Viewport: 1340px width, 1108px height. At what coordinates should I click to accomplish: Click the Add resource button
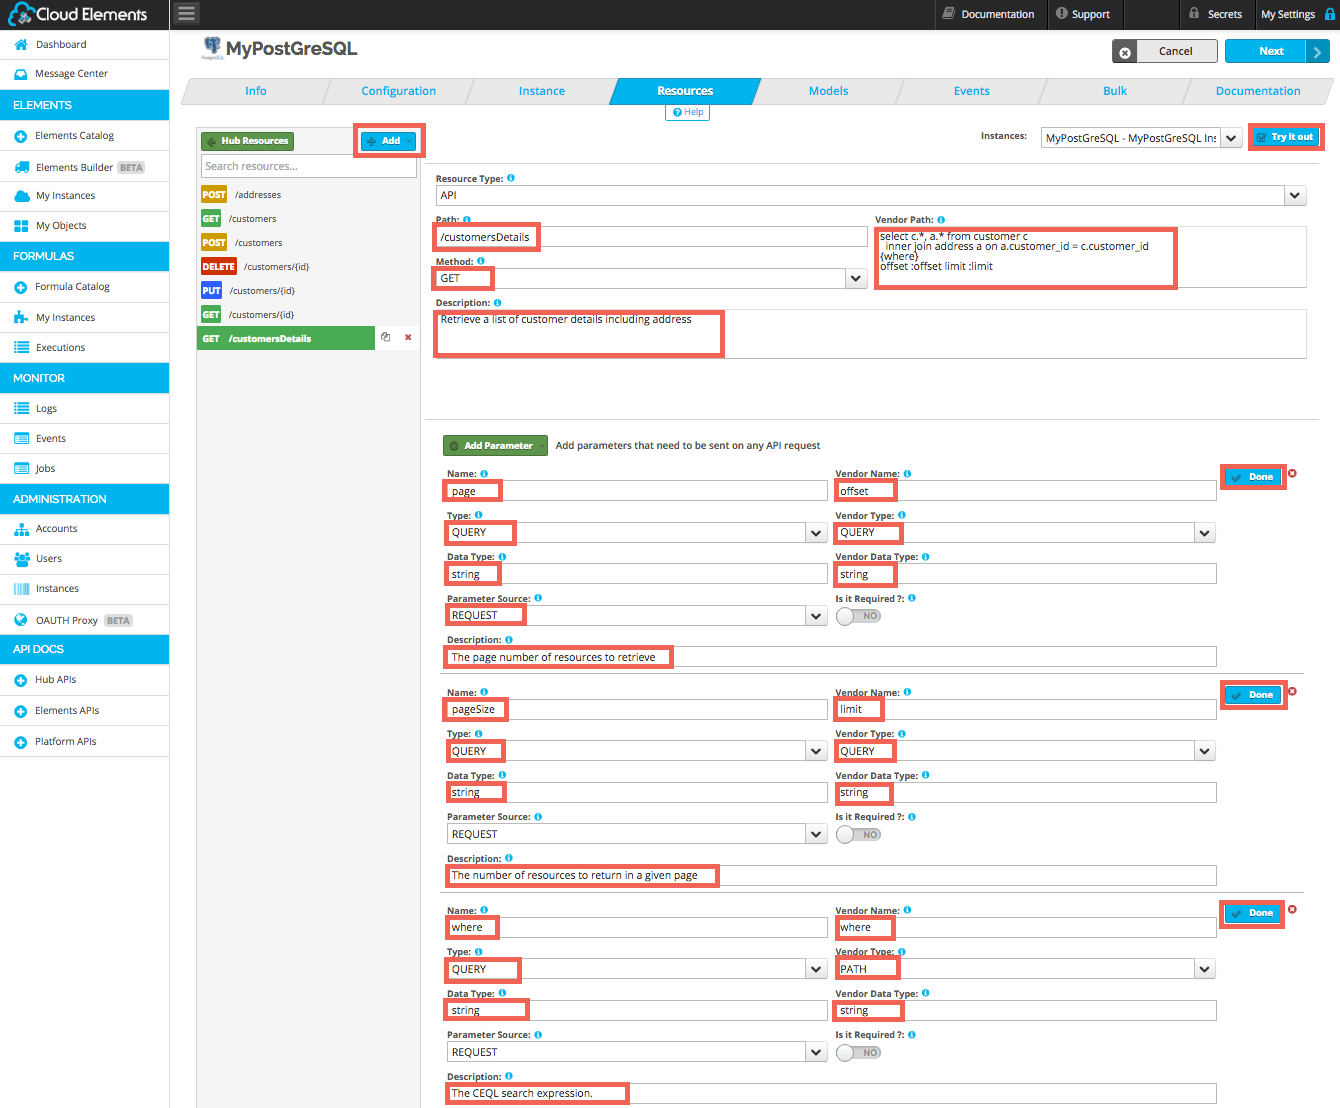(388, 141)
